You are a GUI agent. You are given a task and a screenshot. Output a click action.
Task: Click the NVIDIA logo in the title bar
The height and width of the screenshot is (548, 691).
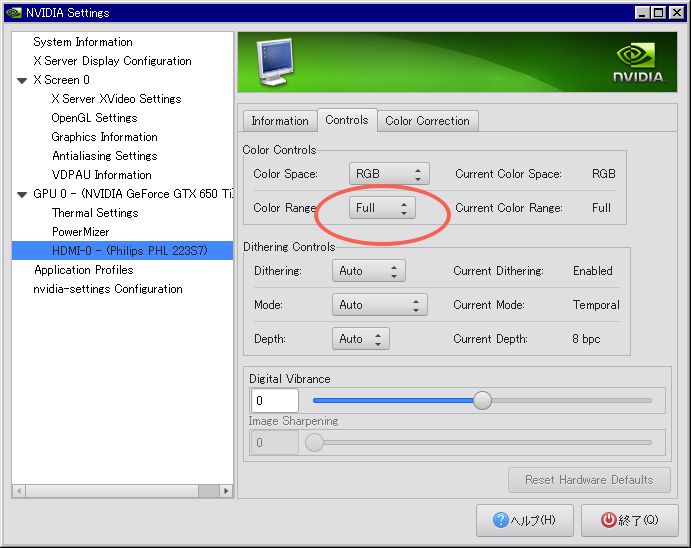[x=14, y=13]
